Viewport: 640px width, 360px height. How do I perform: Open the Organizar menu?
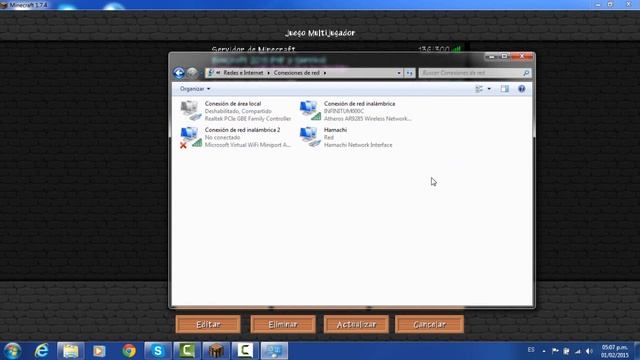(x=195, y=89)
